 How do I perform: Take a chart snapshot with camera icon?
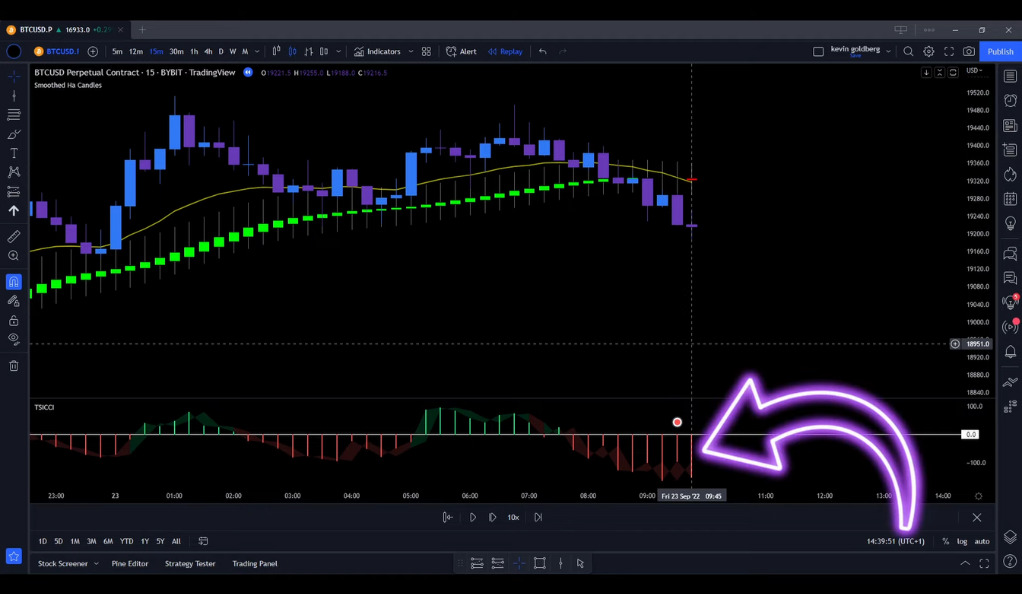tap(968, 51)
